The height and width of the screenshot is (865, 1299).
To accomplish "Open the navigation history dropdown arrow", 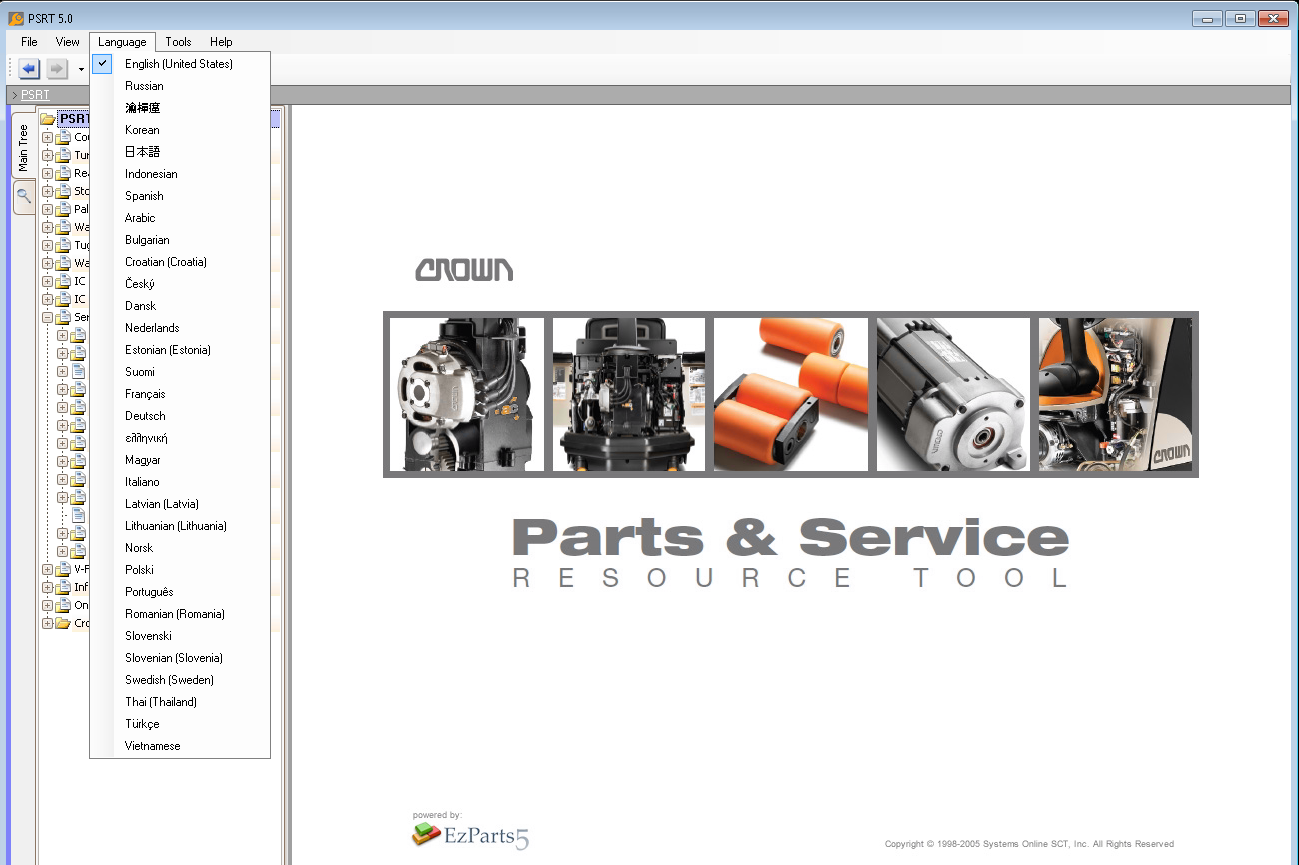I will coord(81,70).
